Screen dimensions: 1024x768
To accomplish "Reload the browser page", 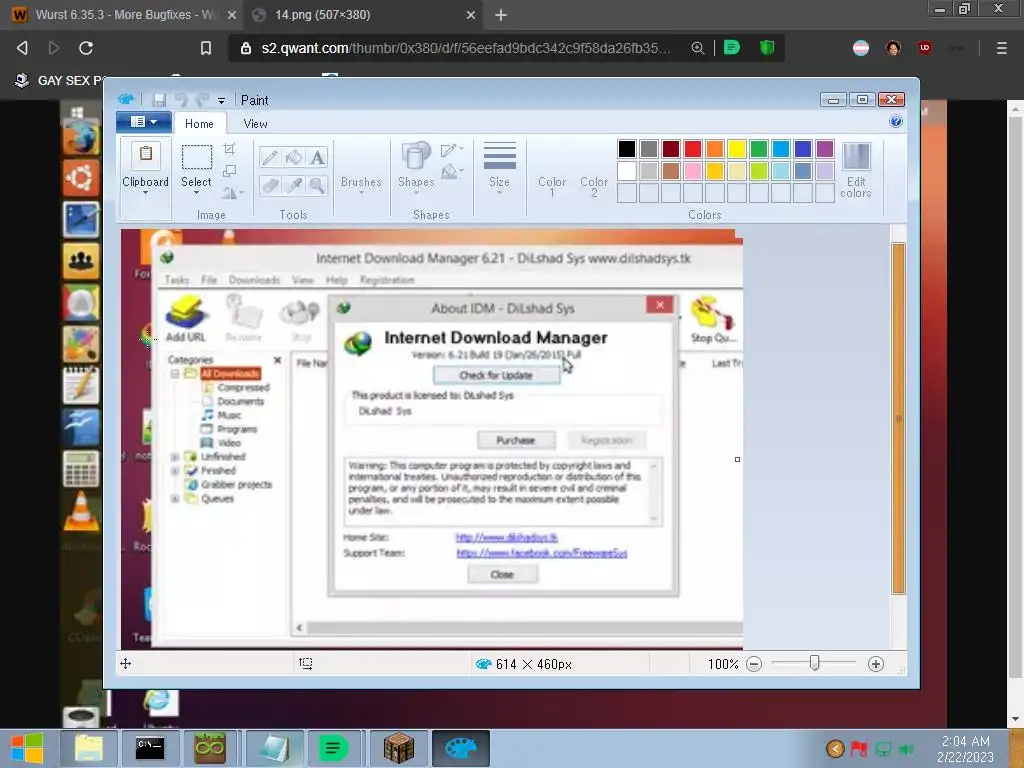I will [x=86, y=48].
